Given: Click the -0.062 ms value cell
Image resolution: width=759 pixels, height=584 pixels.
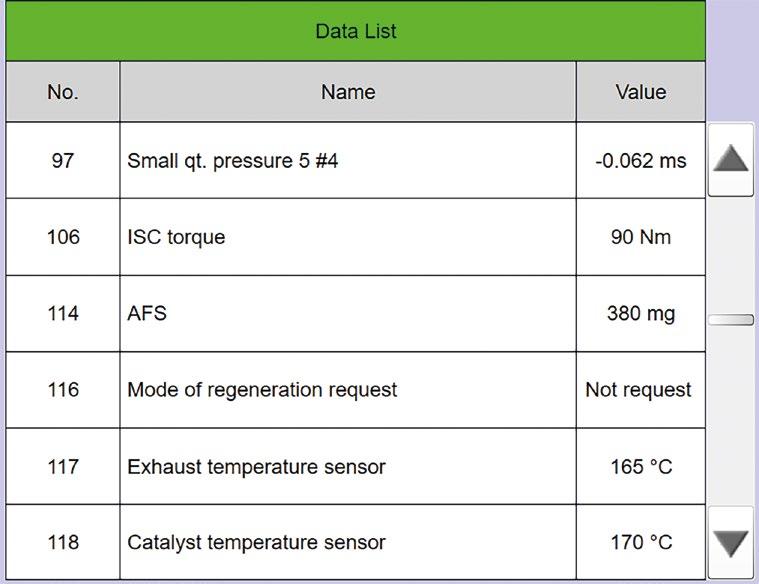Looking at the screenshot, I should [640, 160].
